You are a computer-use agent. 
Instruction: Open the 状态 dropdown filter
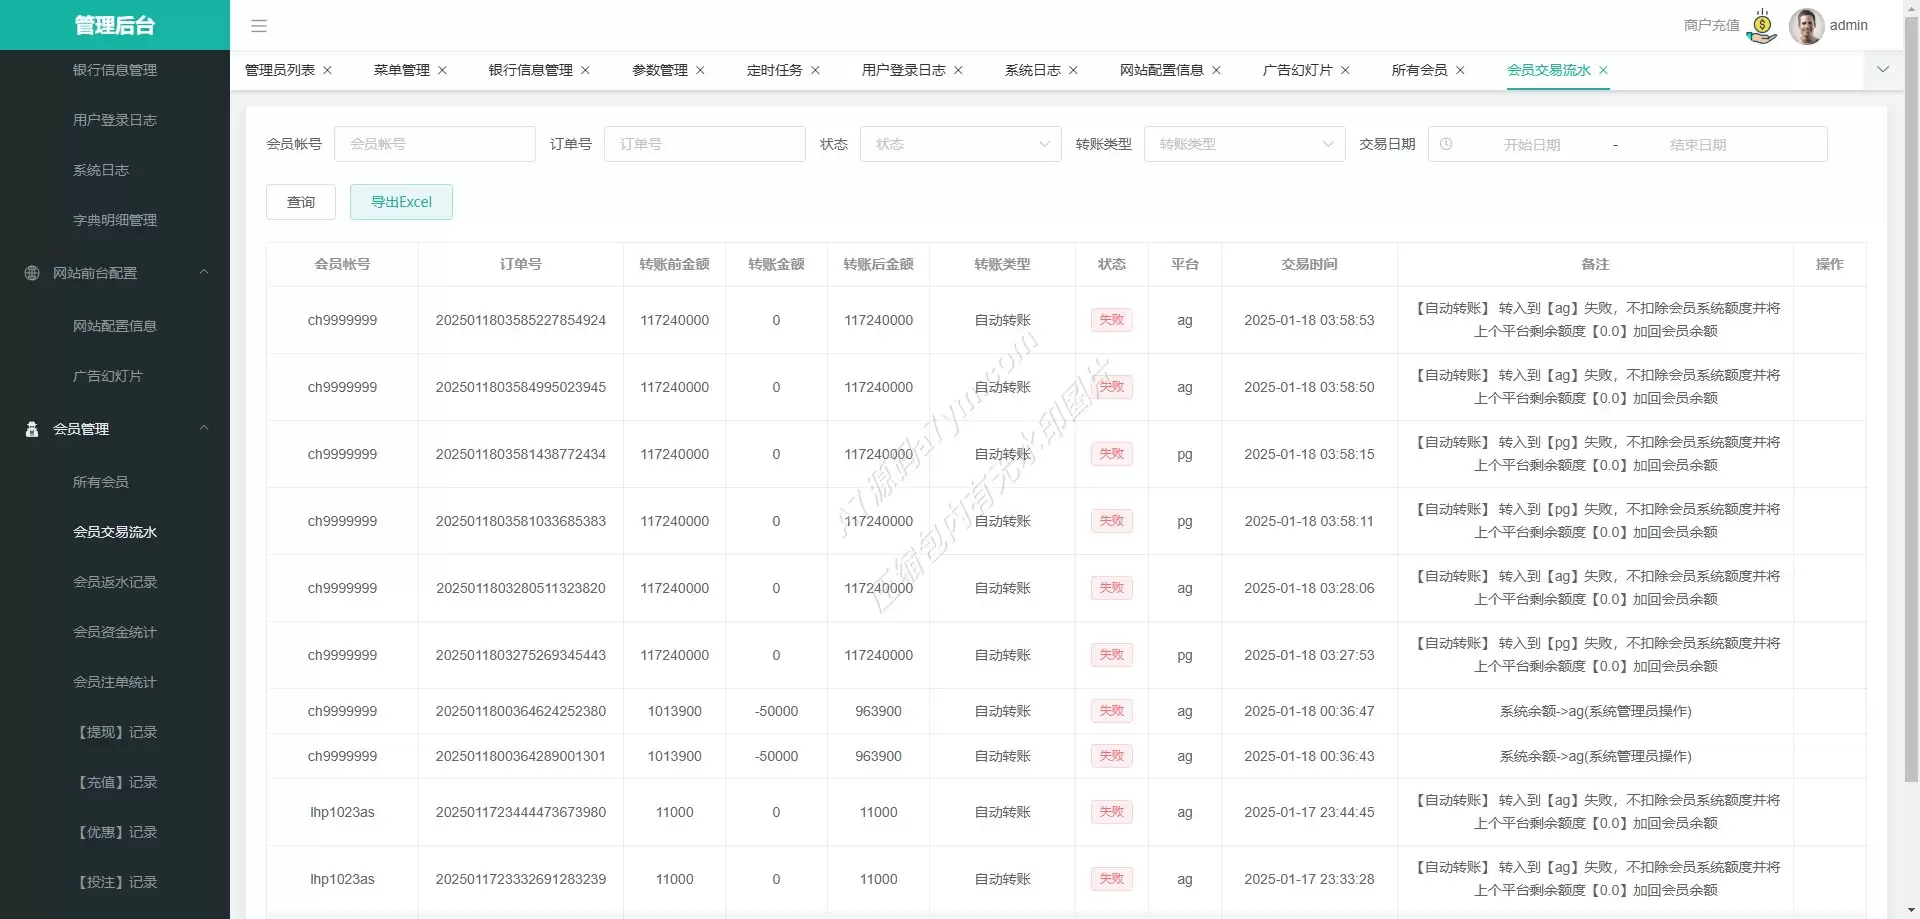tap(960, 144)
